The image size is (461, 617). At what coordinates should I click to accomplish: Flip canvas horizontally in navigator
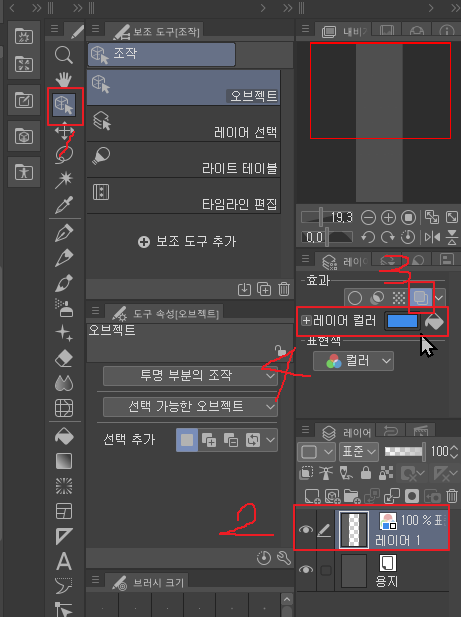pos(432,237)
